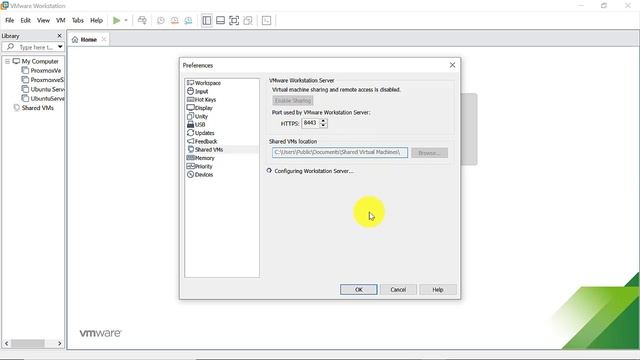
Task: Switch to the Home tab
Action: tap(89, 40)
